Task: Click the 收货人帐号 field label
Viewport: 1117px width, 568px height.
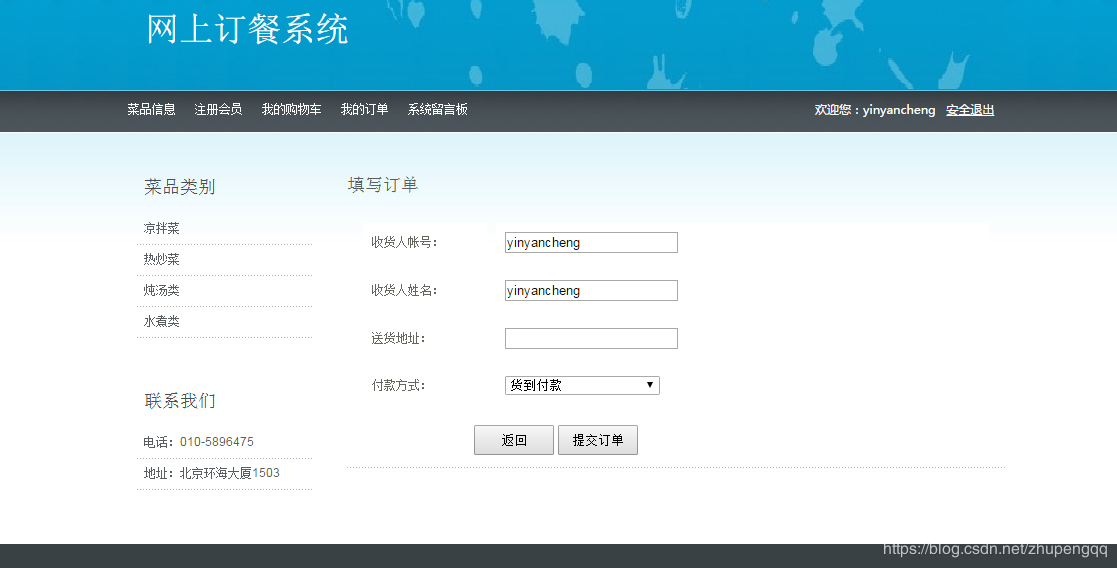Action: tap(404, 242)
